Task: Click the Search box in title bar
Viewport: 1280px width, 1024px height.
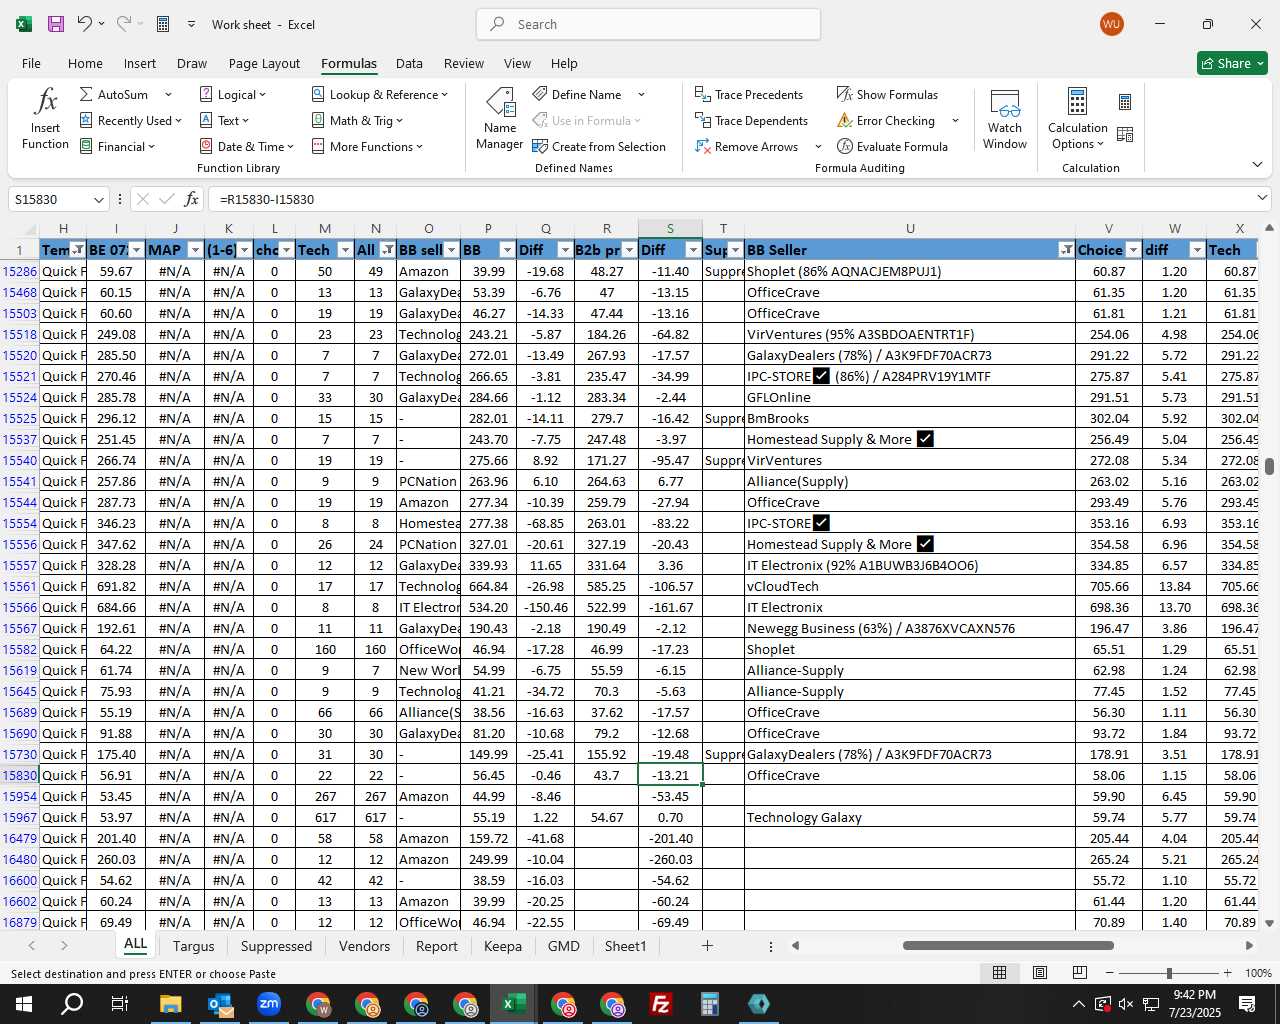Action: (648, 24)
